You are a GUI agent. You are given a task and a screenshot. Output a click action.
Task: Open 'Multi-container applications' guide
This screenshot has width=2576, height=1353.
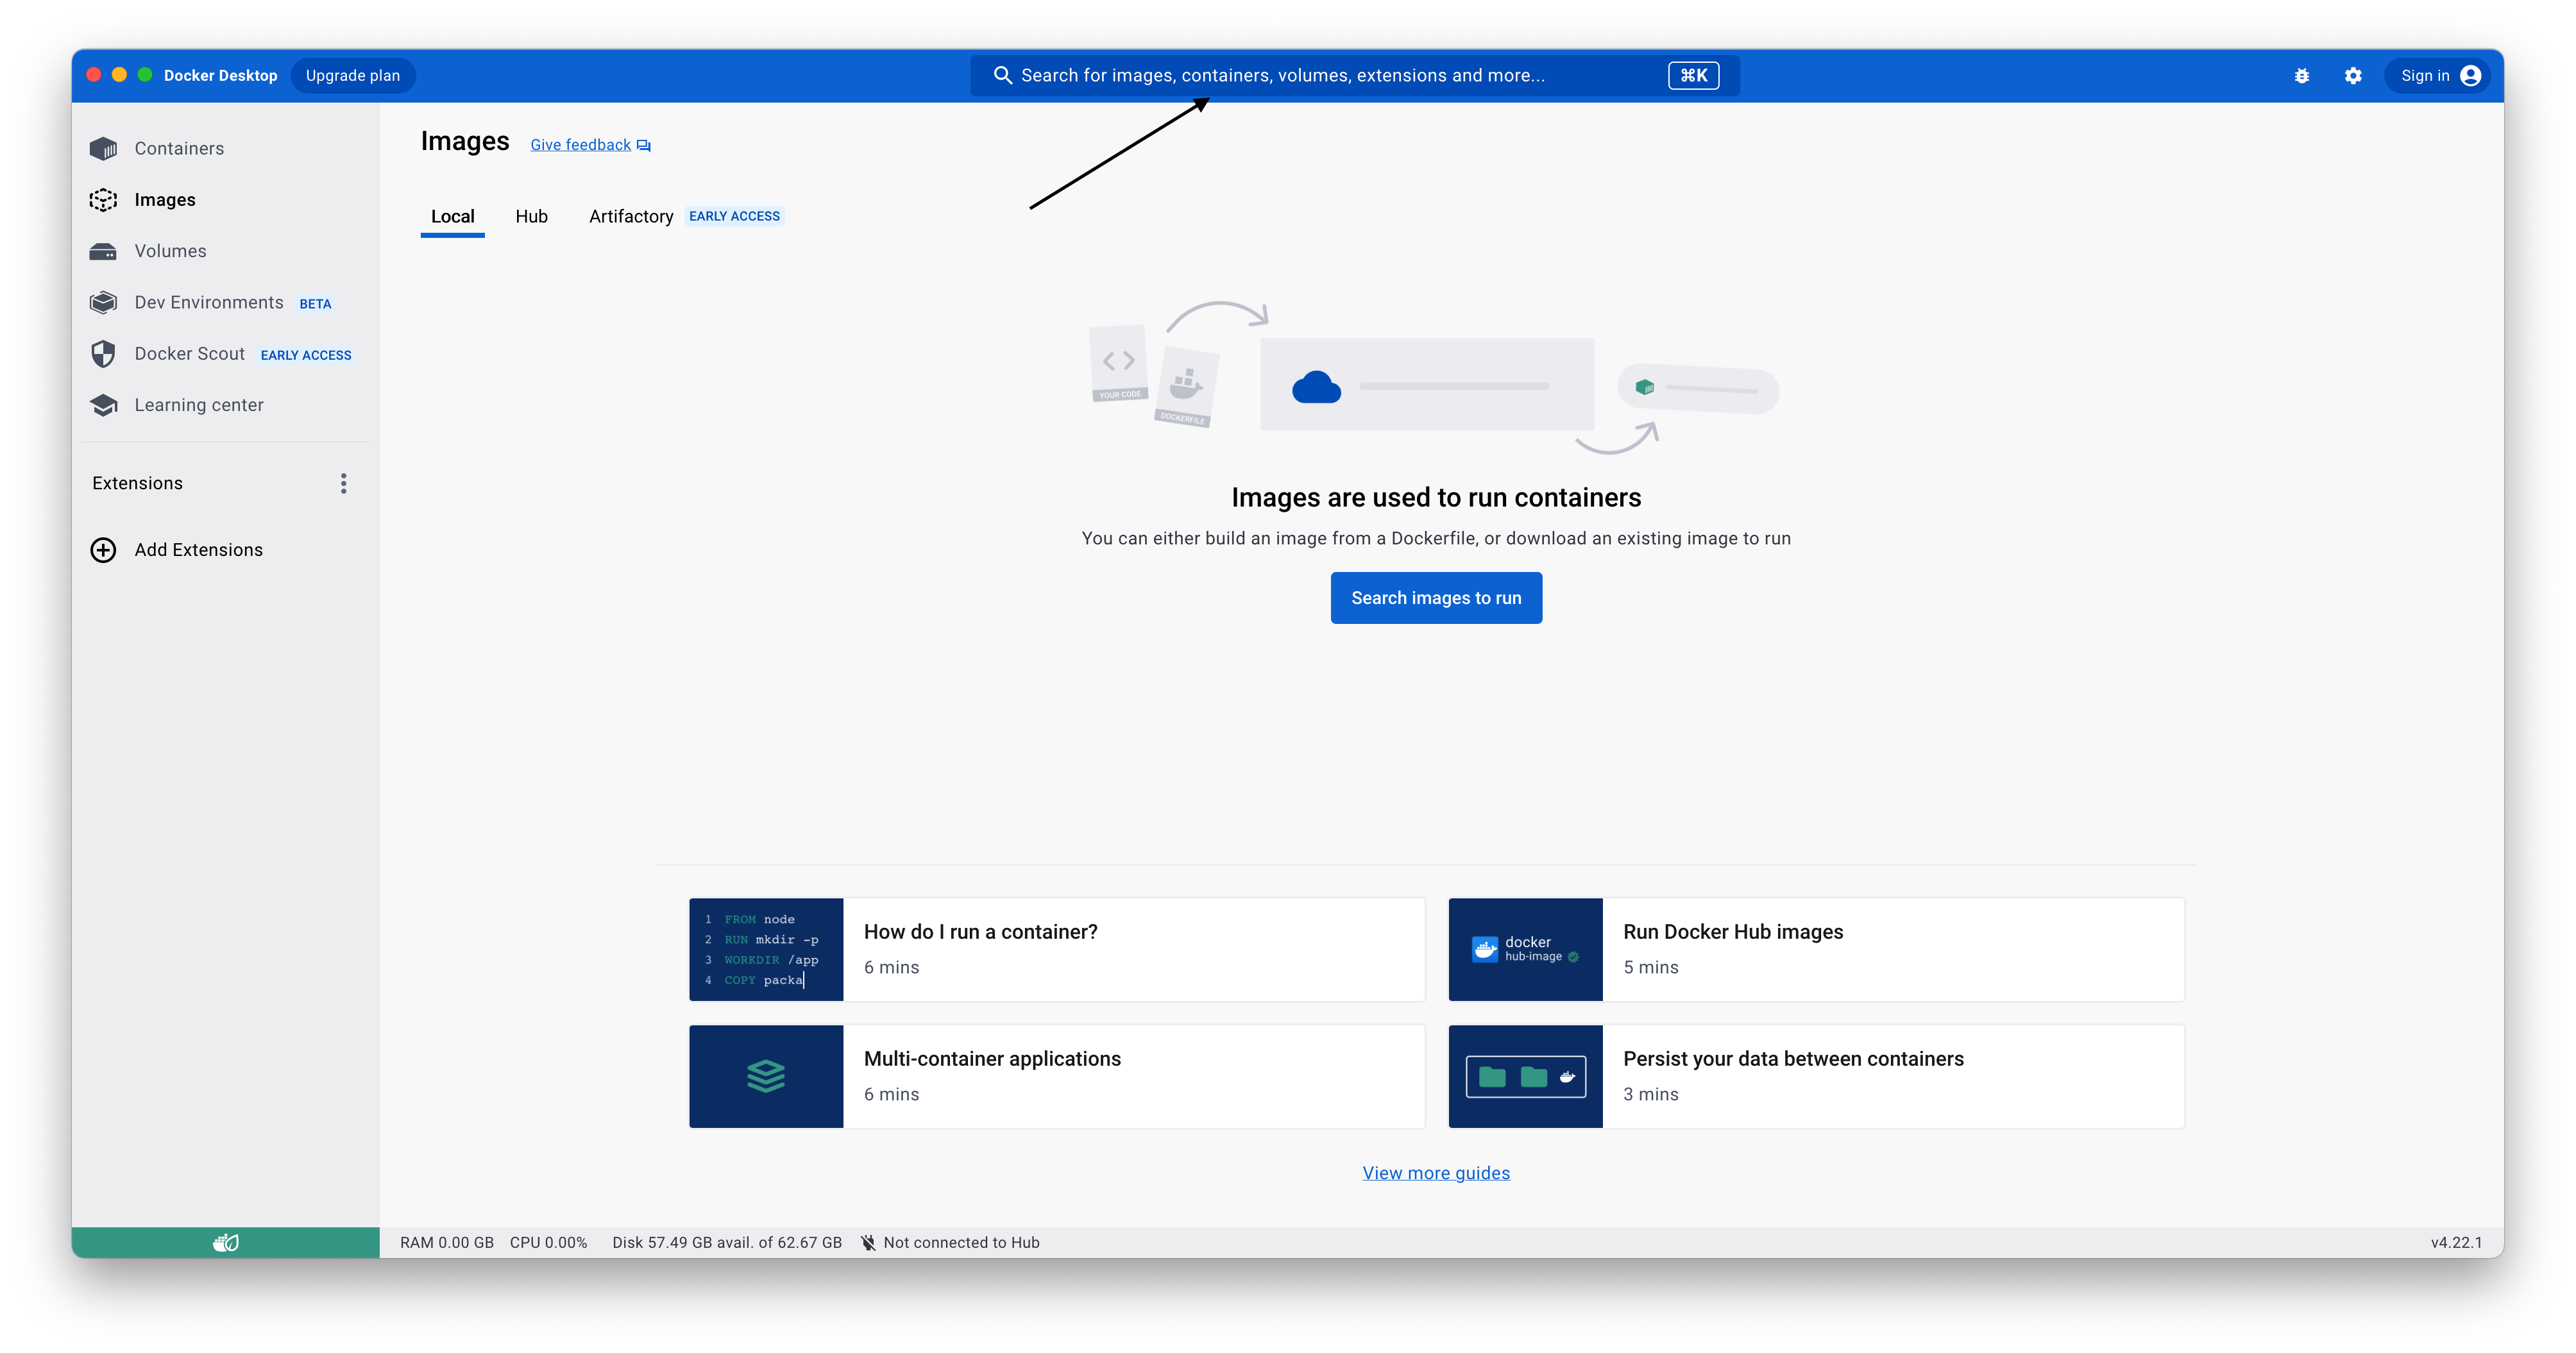tap(1057, 1077)
